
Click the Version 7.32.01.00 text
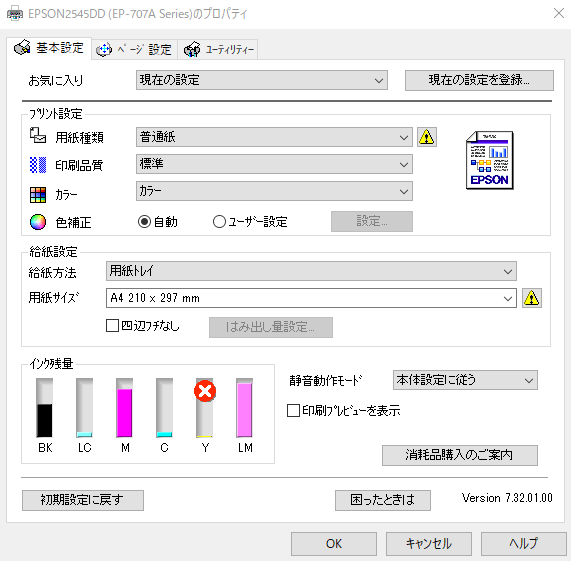point(507,498)
